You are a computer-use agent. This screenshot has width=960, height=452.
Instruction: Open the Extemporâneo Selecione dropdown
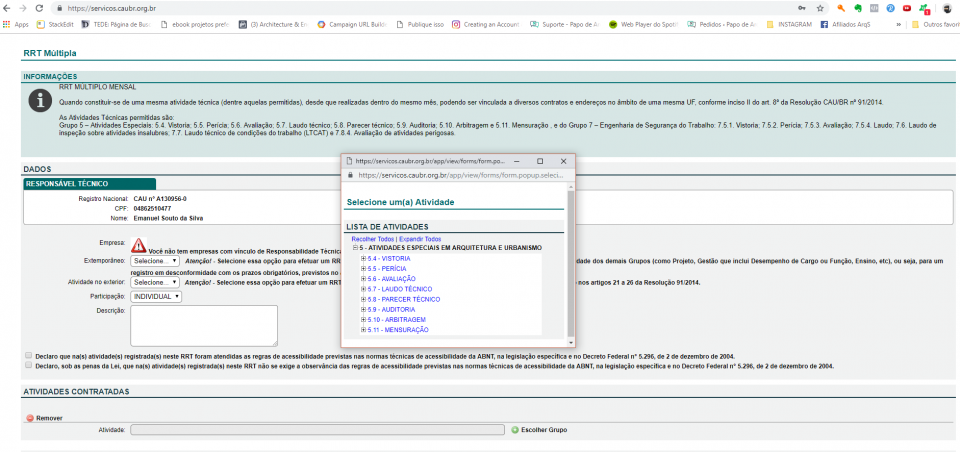tap(154, 261)
